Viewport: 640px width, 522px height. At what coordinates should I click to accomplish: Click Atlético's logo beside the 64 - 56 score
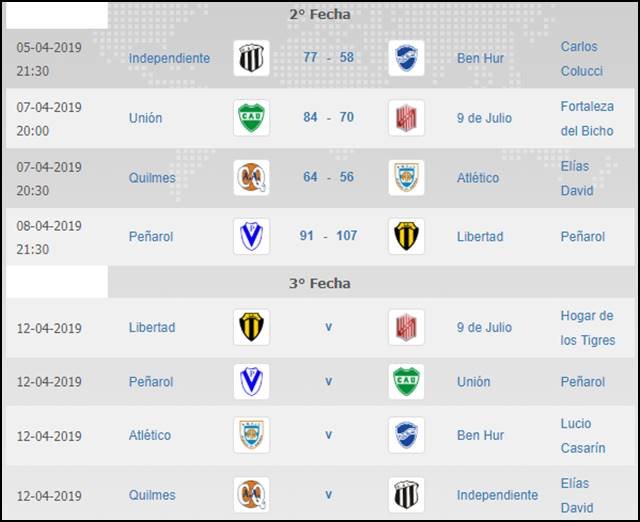(406, 178)
